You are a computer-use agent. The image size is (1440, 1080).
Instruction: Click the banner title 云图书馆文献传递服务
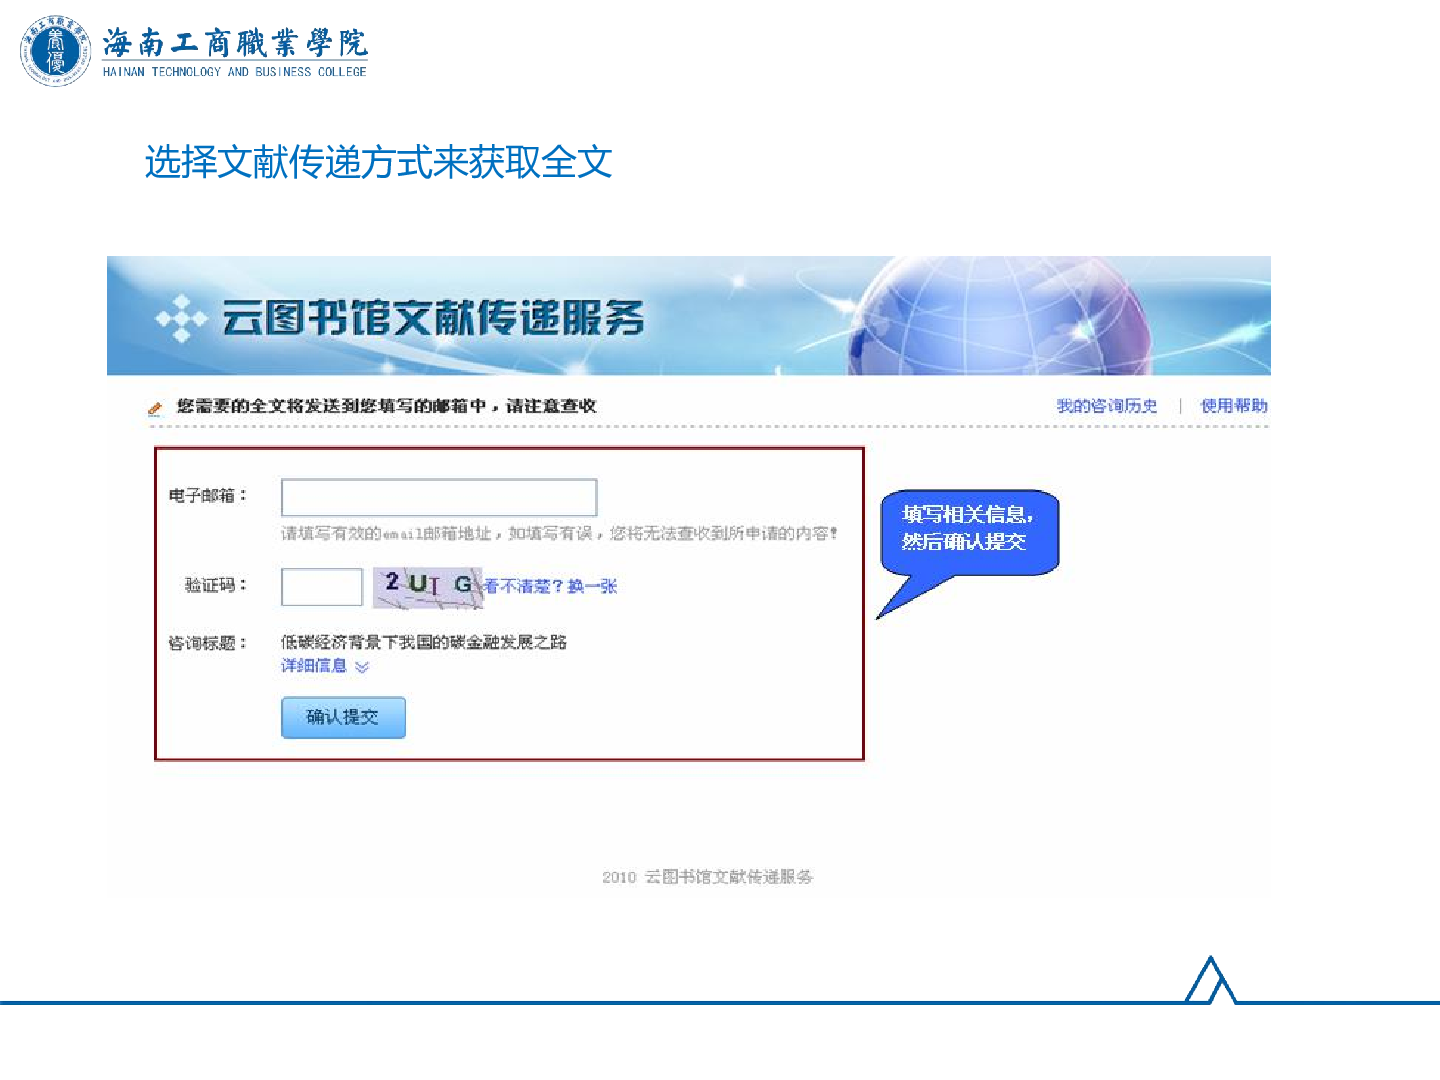[432, 319]
